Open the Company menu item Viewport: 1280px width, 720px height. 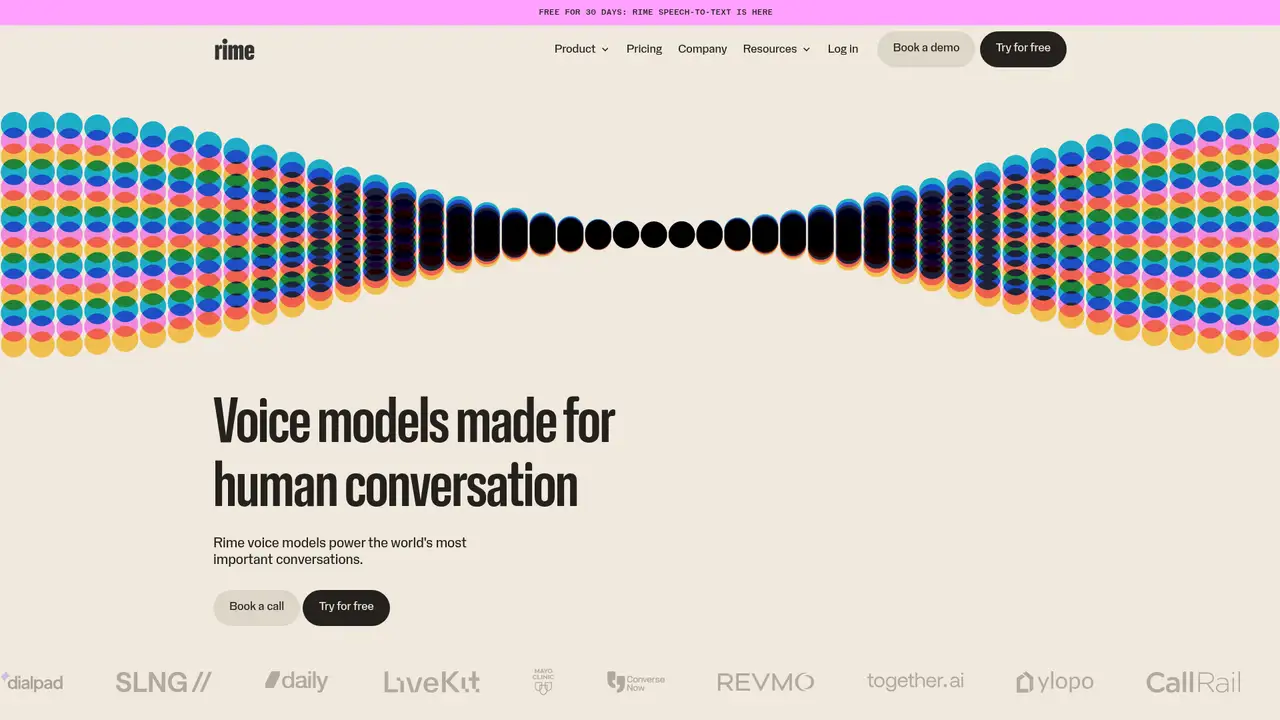pyautogui.click(x=702, y=49)
